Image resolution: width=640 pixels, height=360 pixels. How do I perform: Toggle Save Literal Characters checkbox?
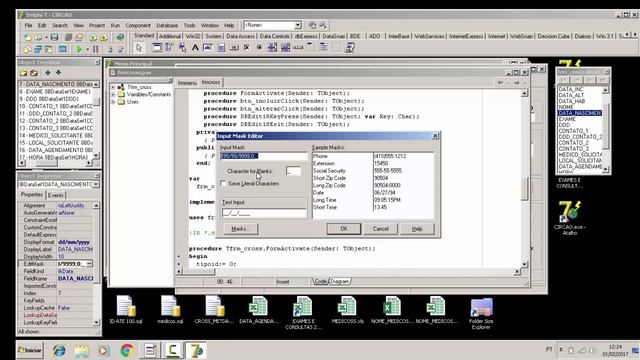point(223,184)
